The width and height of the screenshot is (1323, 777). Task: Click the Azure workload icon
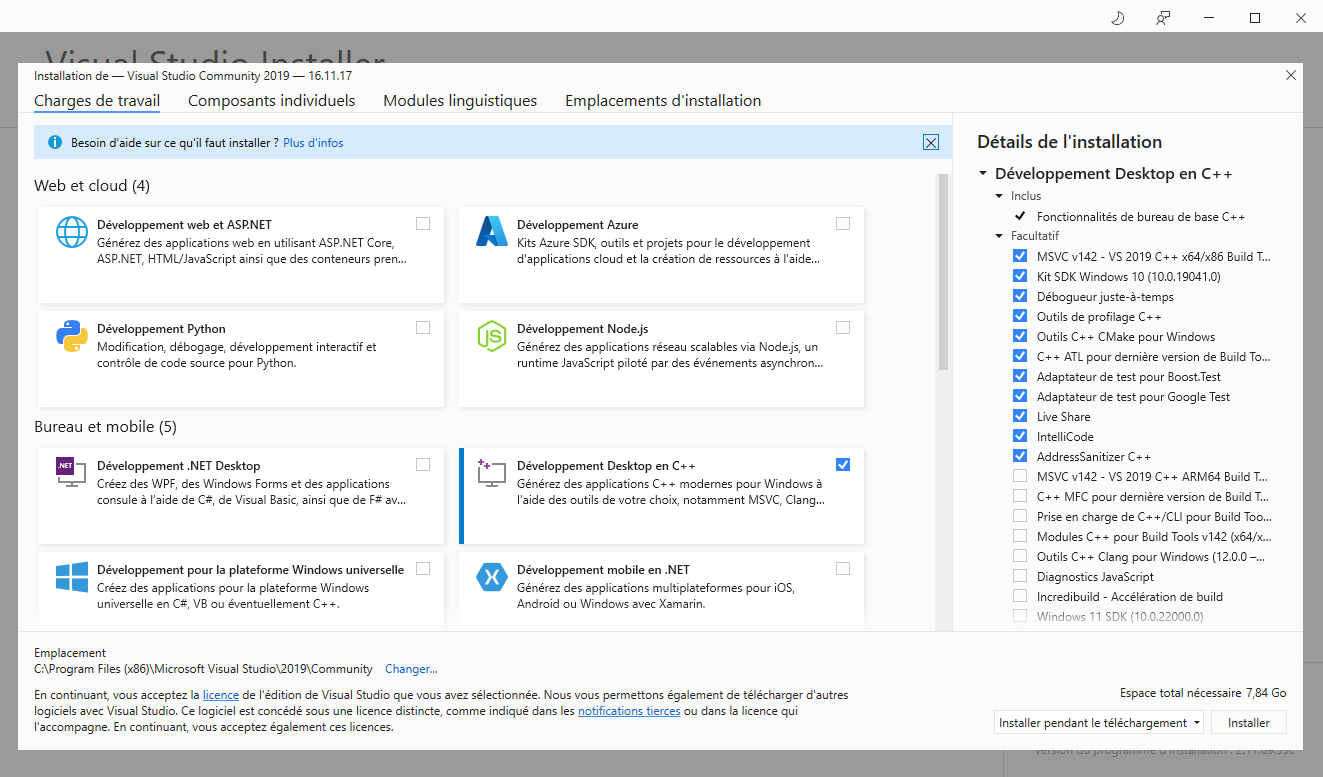491,231
